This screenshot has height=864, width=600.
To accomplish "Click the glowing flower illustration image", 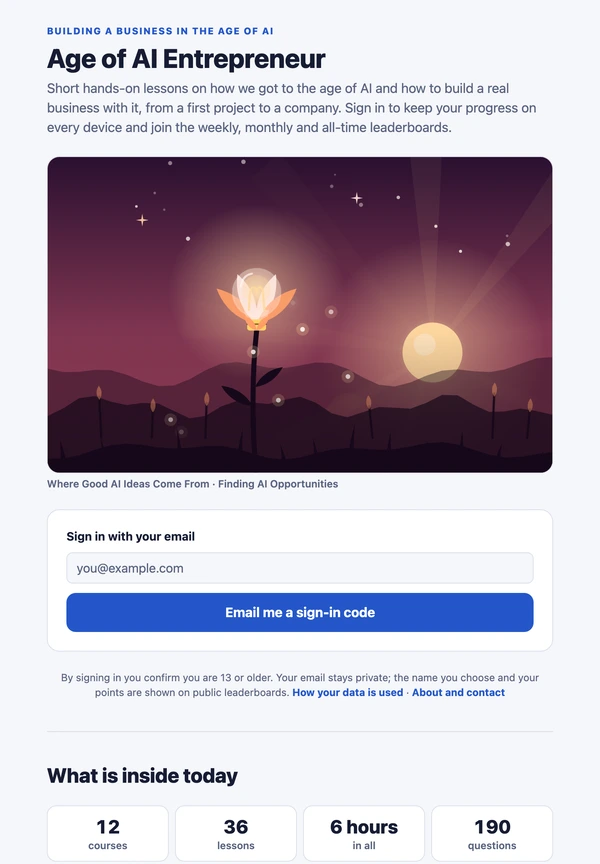I will pyautogui.click(x=300, y=315).
